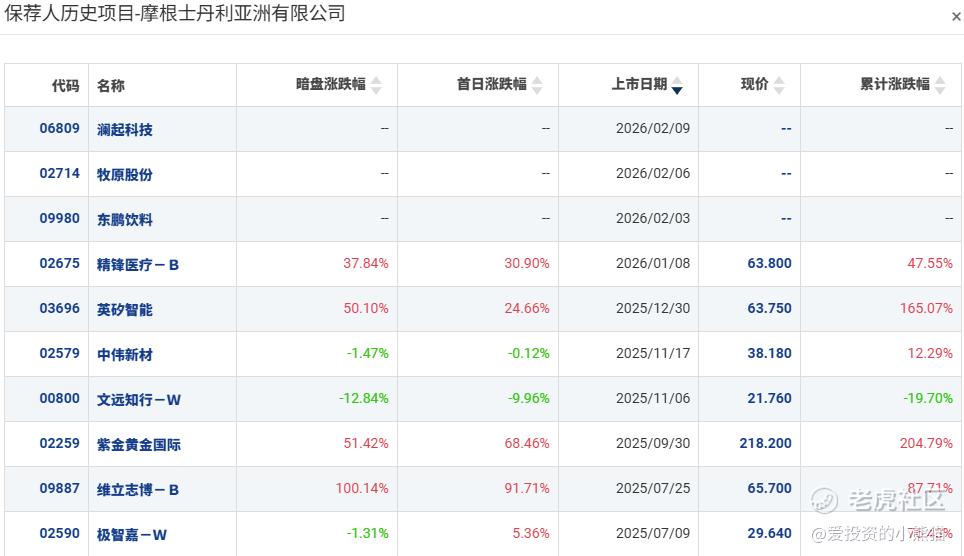964x556 pixels.
Task: Select stock code 02259
Action: pos(60,443)
